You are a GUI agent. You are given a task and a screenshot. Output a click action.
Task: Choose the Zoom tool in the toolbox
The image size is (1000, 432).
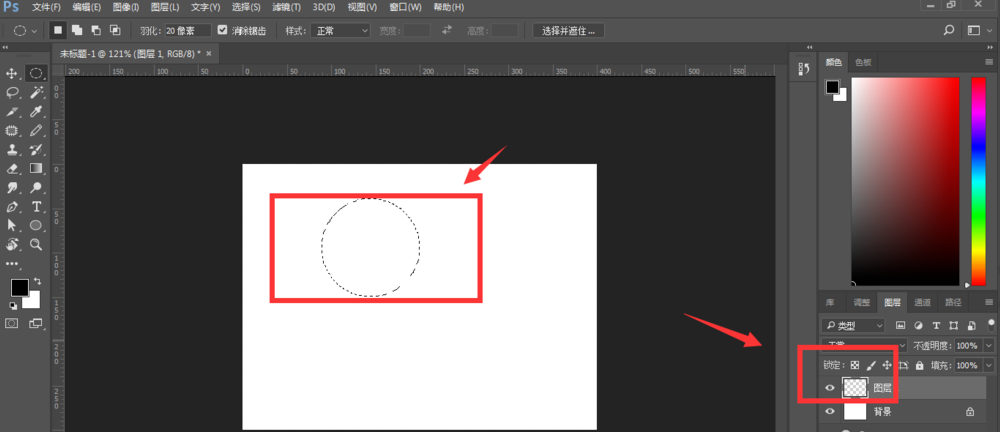(x=36, y=244)
